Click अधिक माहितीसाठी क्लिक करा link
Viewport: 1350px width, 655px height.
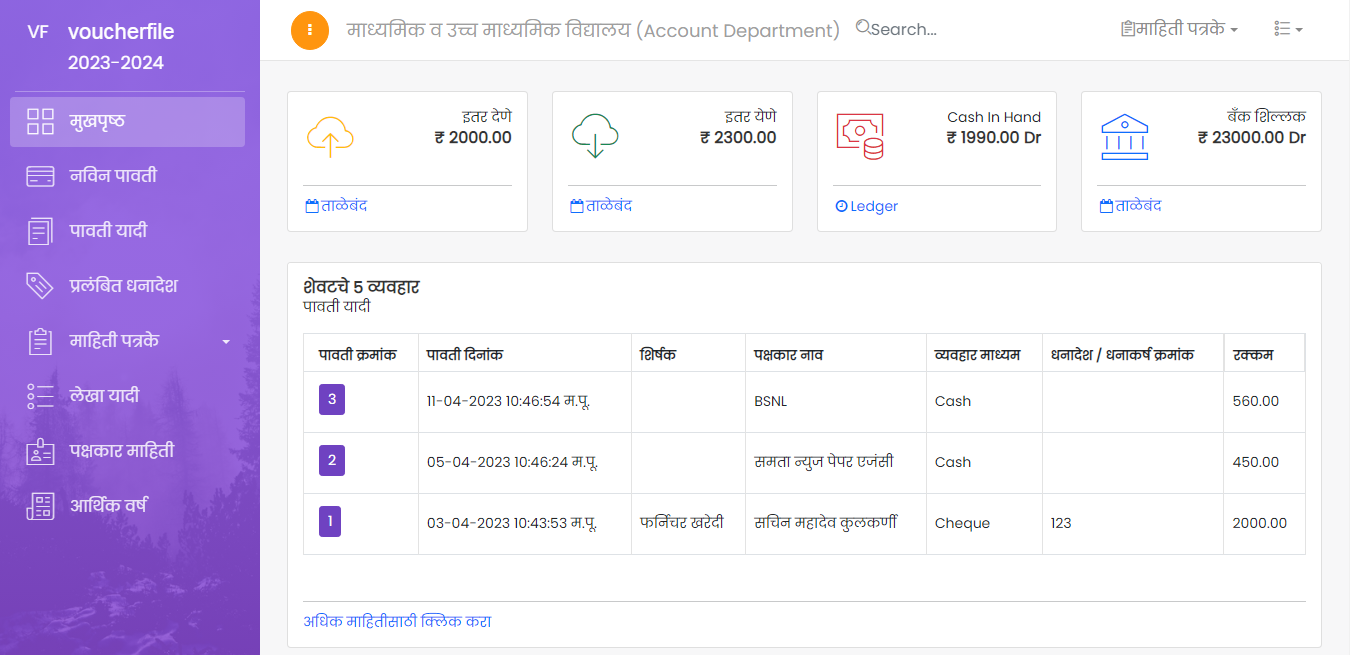pos(397,621)
